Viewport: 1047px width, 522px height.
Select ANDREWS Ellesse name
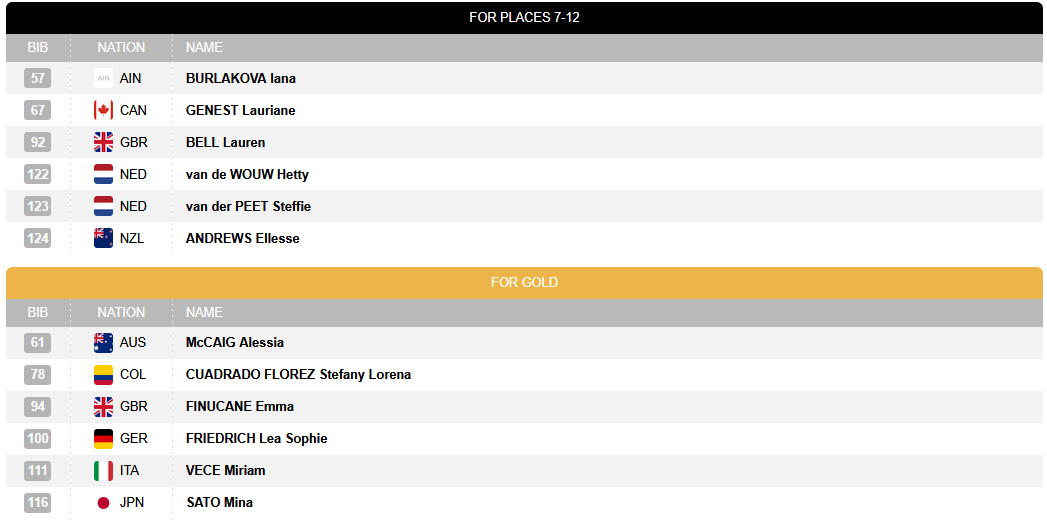[x=242, y=238]
